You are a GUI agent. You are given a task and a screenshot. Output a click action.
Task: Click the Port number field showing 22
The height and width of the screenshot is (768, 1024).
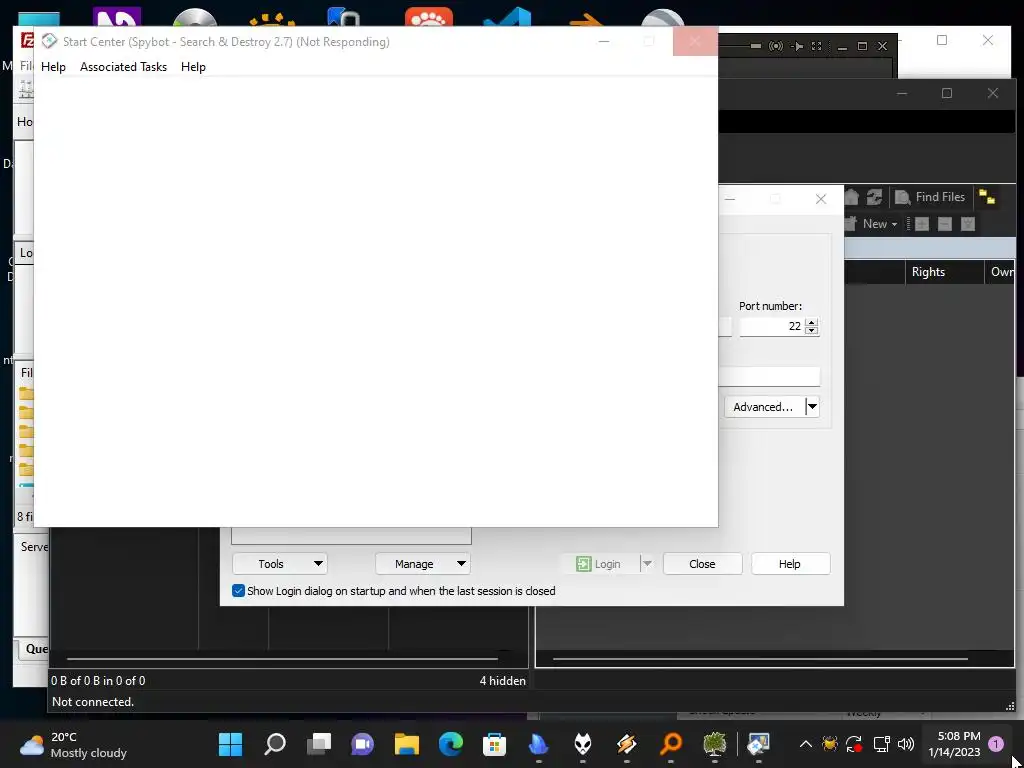tap(771, 326)
